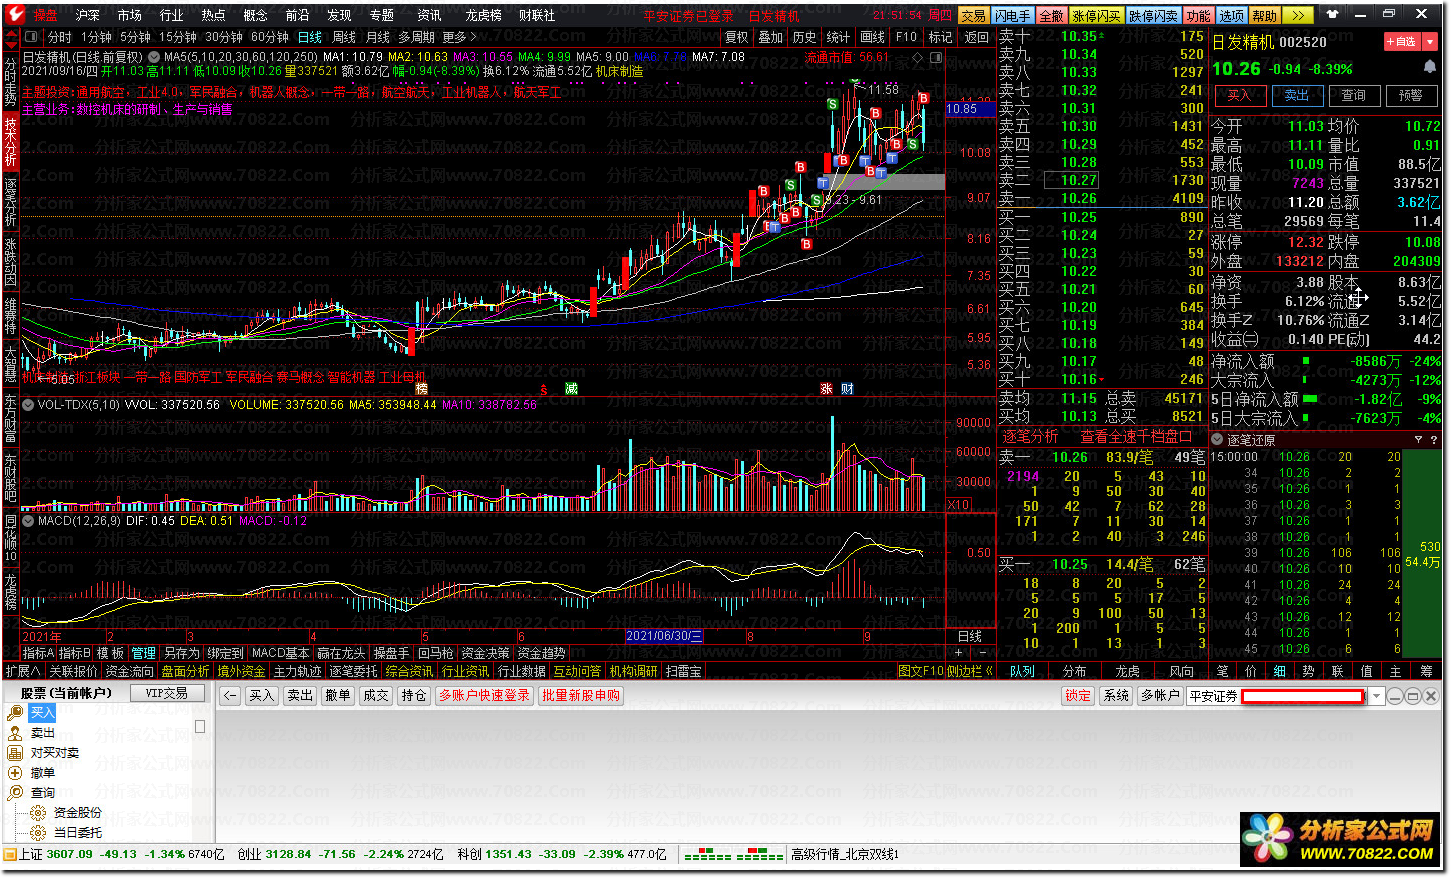Open the 平安证券 account dropdown arrow
Screen dimensions: 1452x878
tap(1376, 696)
